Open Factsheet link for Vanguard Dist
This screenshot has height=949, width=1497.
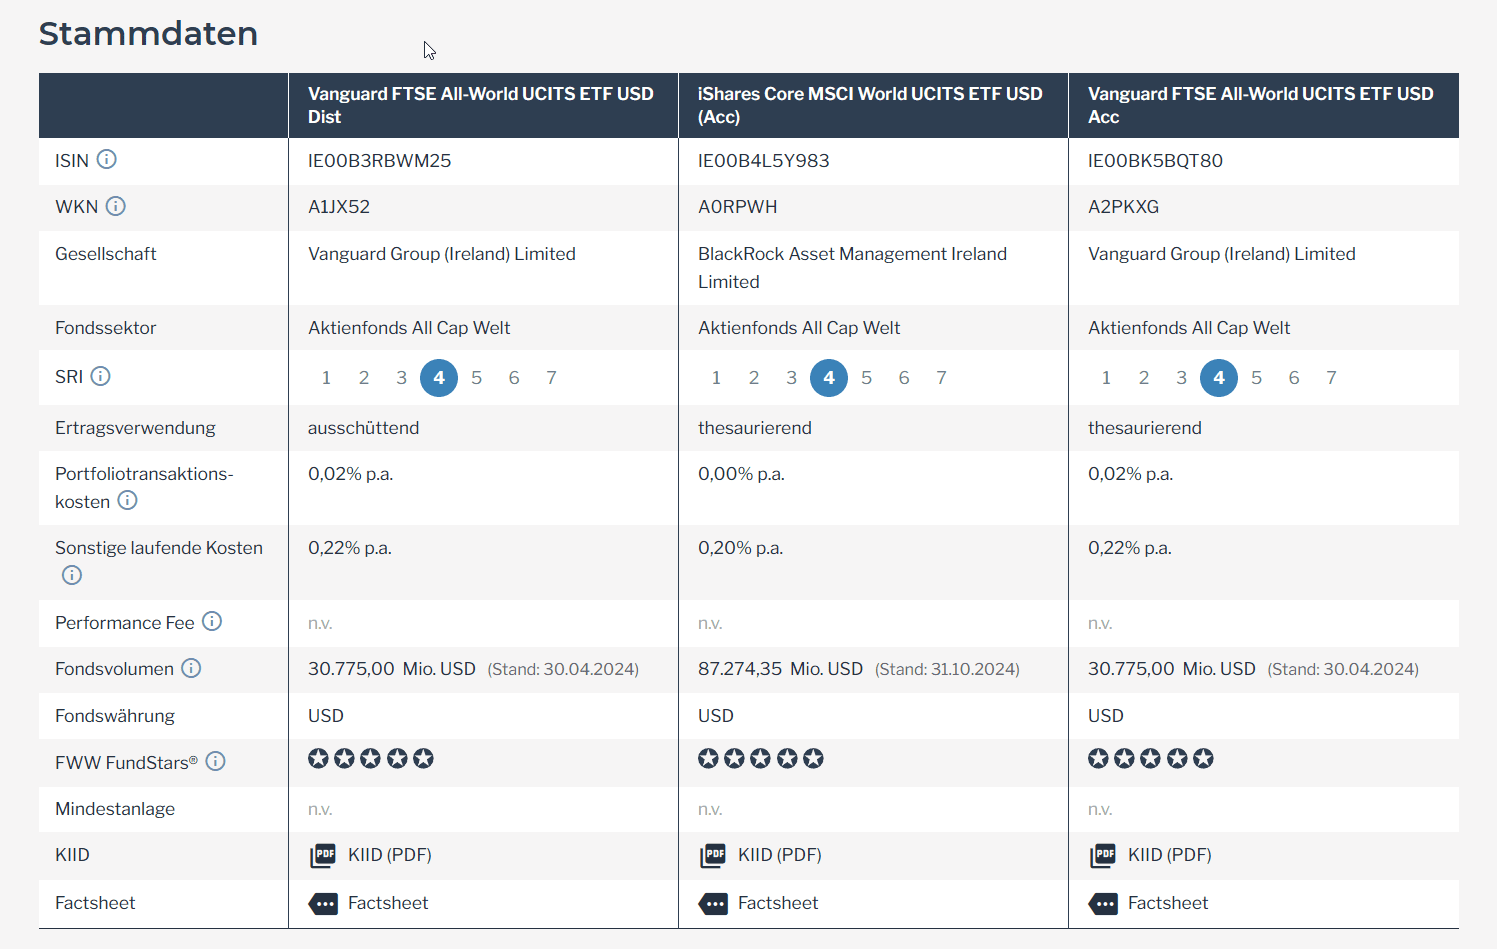click(388, 903)
